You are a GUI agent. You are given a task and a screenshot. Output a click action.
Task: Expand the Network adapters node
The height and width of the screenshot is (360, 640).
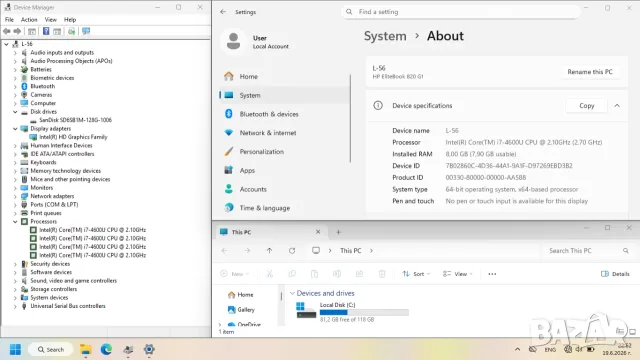[15, 196]
